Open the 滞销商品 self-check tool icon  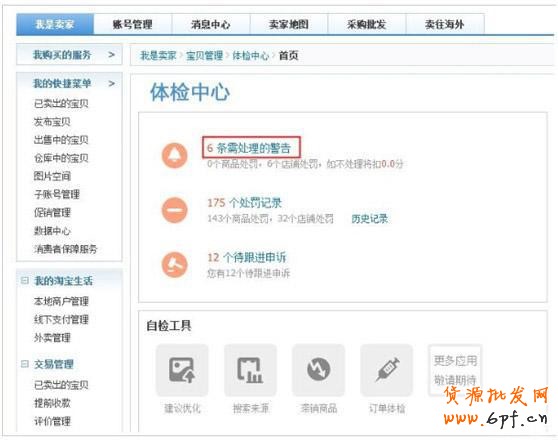pyautogui.click(x=319, y=370)
